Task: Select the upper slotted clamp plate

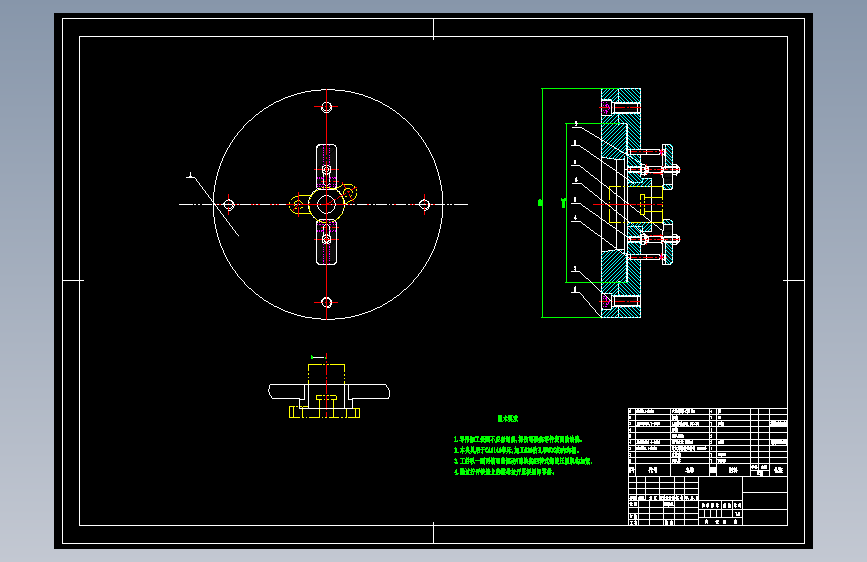Action: pos(326,166)
